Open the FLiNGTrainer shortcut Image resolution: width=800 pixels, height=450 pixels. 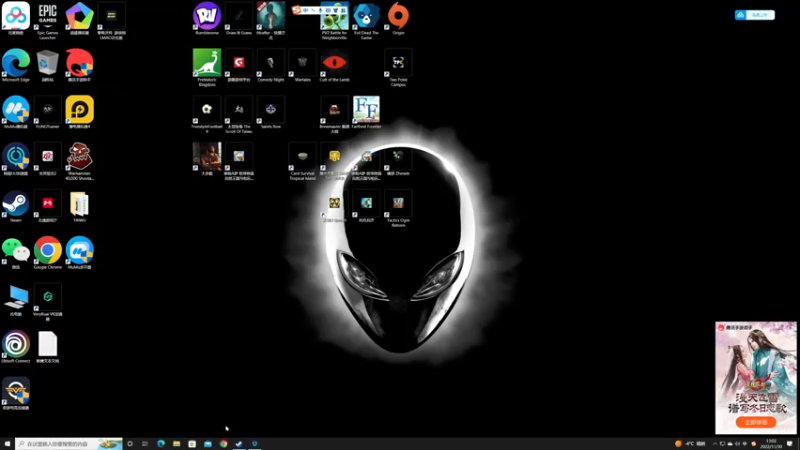[47, 112]
